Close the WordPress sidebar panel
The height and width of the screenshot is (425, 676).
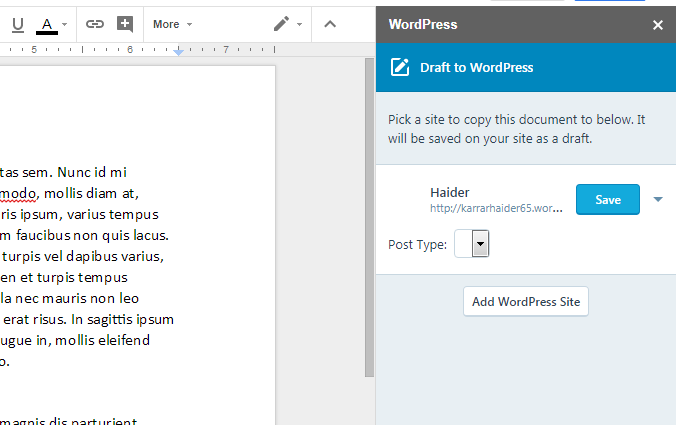[x=657, y=25]
